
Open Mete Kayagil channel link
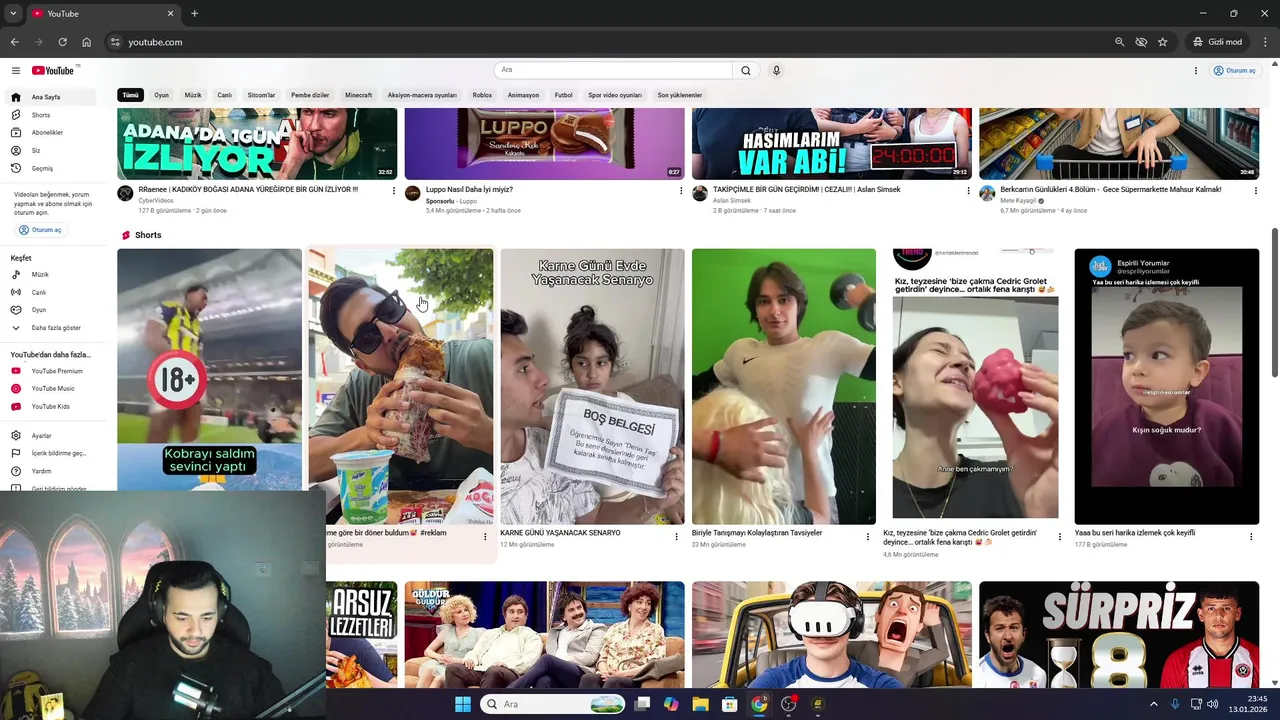tap(1019, 200)
